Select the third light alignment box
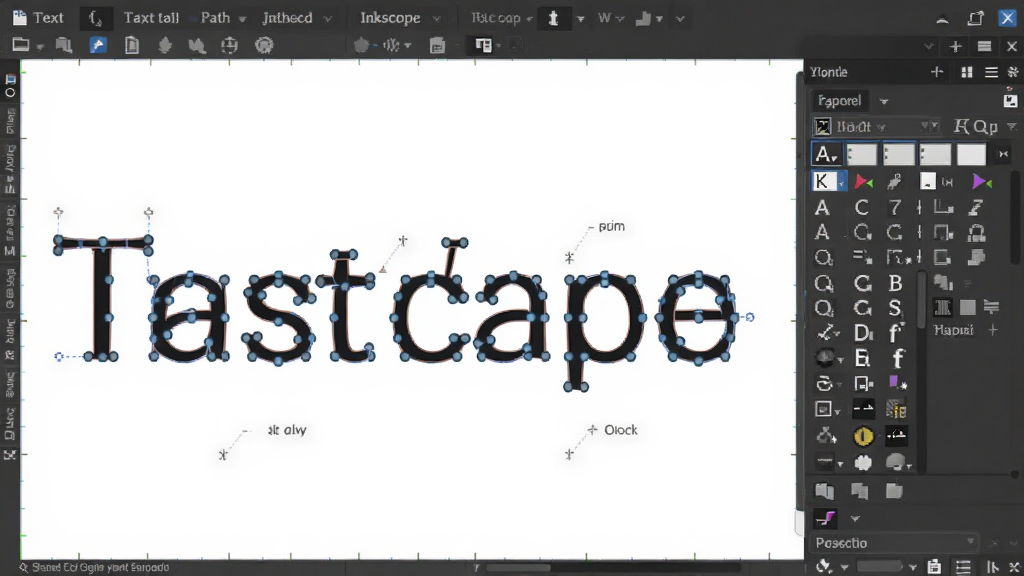Image resolution: width=1024 pixels, height=576 pixels. pos(935,154)
